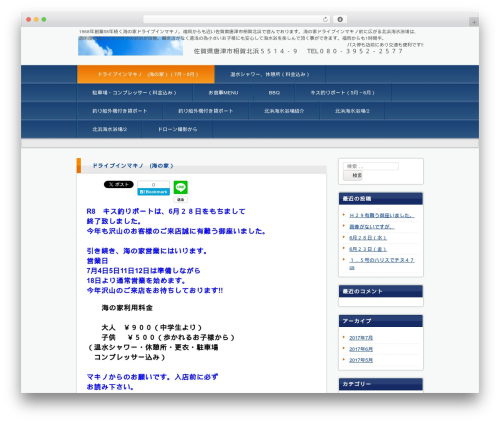Open the 2017年7月 archive link
500x423 pixels.
[x=361, y=338]
